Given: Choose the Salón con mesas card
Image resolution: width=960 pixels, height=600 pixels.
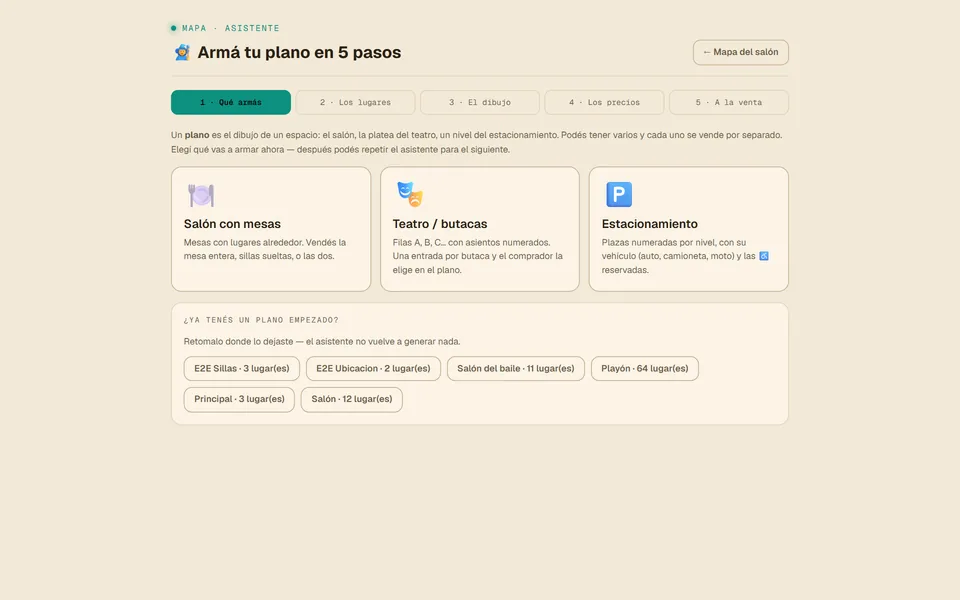Looking at the screenshot, I should 271,229.
